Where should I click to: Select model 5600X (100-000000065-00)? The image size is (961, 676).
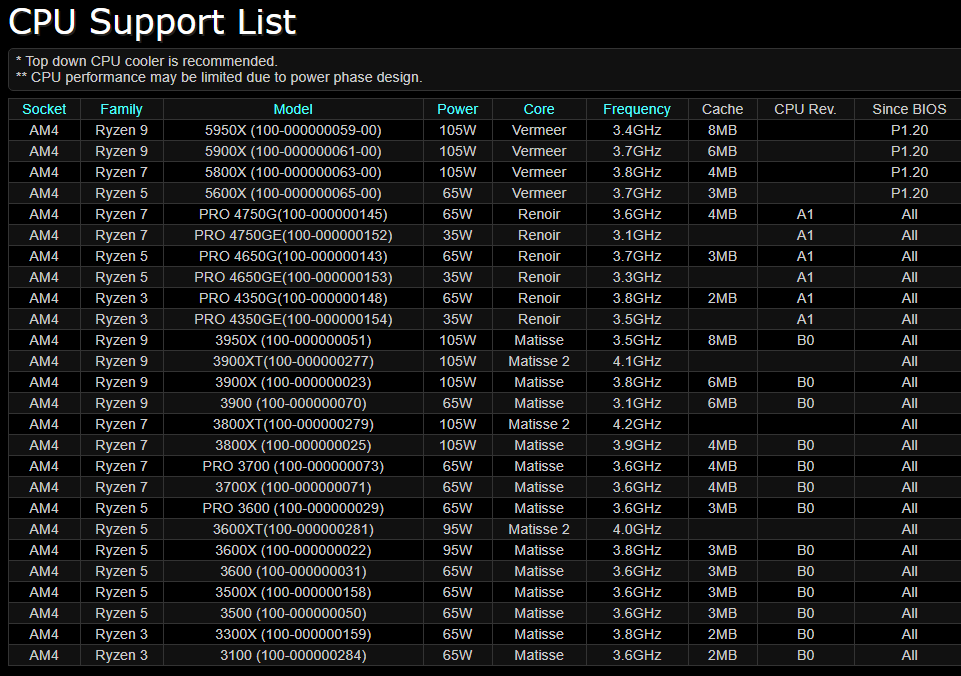coord(293,193)
